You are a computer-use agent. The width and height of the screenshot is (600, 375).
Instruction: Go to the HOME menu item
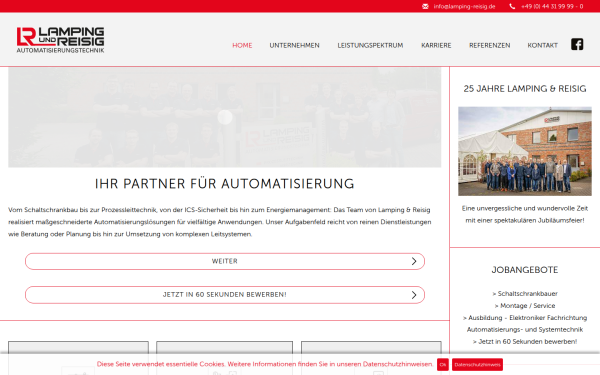tap(242, 45)
